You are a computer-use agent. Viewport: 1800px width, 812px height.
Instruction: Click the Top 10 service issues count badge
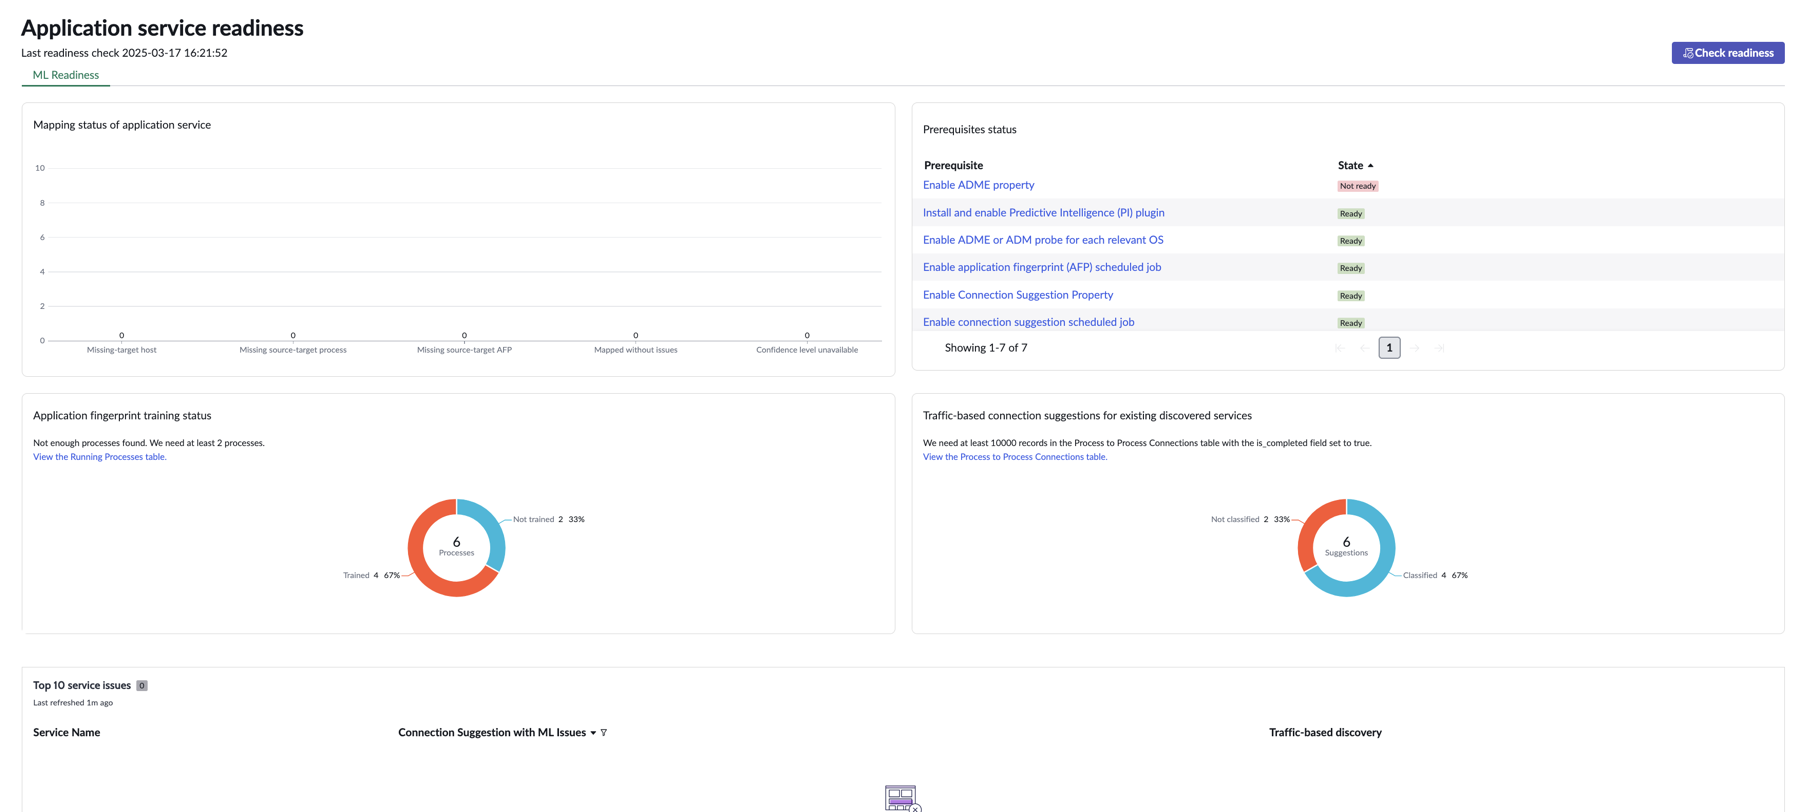142,686
